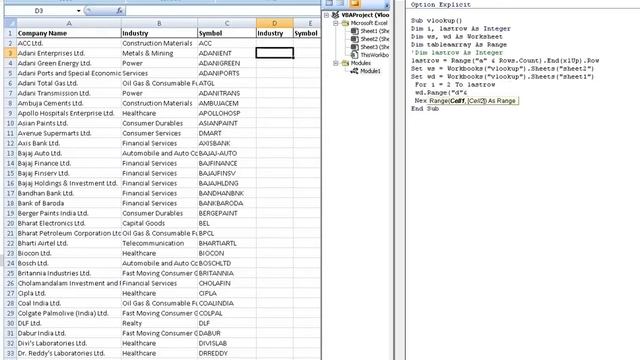The width and height of the screenshot is (640, 360).
Task: Click cell containing 'Bank of Baroda'
Action: coord(69,203)
